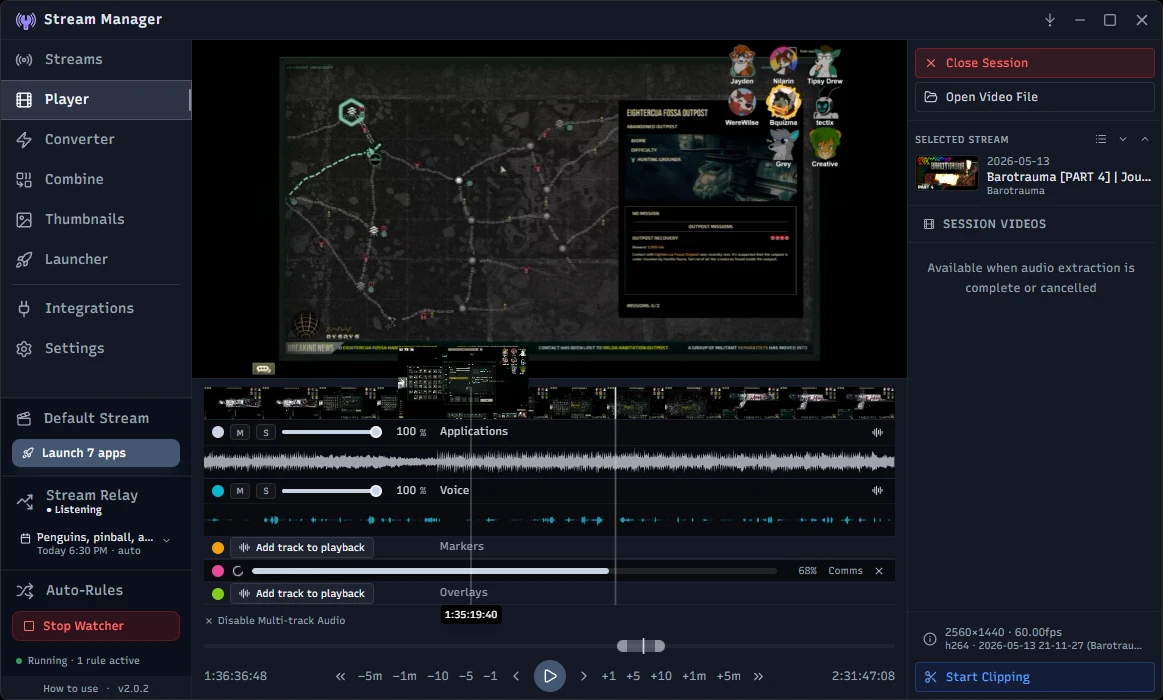Solo the Applications track with S
Screen dimensions: 1163x700
(266, 432)
